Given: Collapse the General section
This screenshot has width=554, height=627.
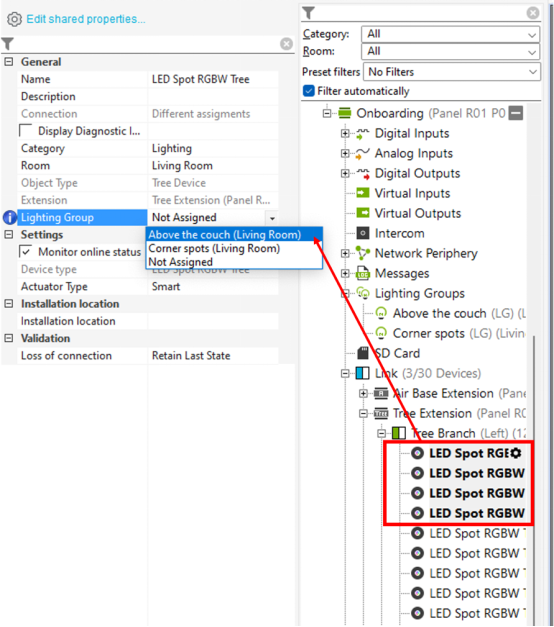Looking at the screenshot, I should tap(9, 62).
